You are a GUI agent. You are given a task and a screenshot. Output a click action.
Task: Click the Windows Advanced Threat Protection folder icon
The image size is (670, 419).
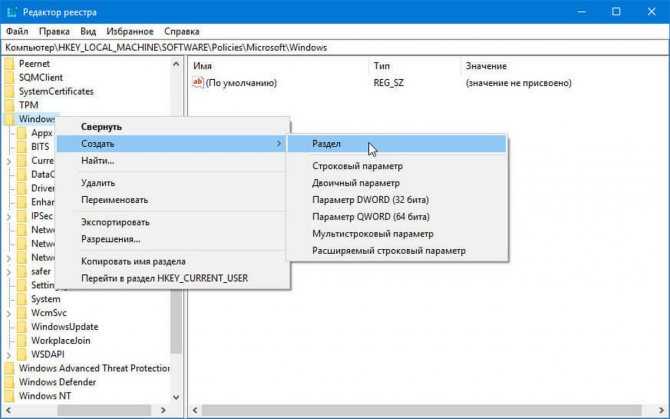coord(9,368)
